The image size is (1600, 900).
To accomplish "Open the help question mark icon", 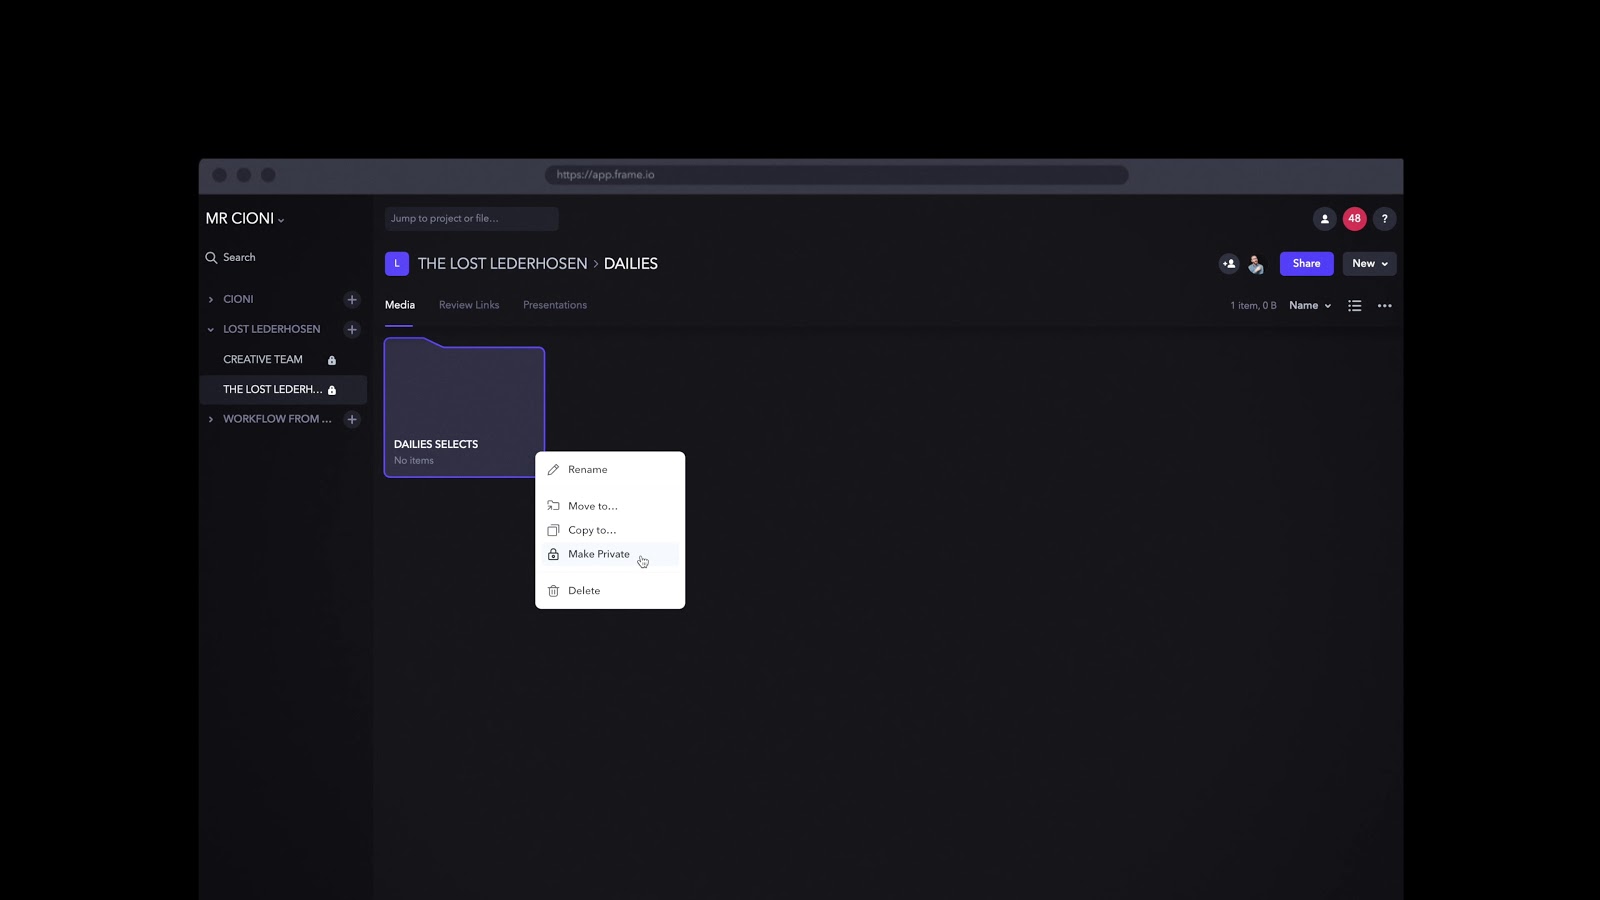I will pos(1384,219).
